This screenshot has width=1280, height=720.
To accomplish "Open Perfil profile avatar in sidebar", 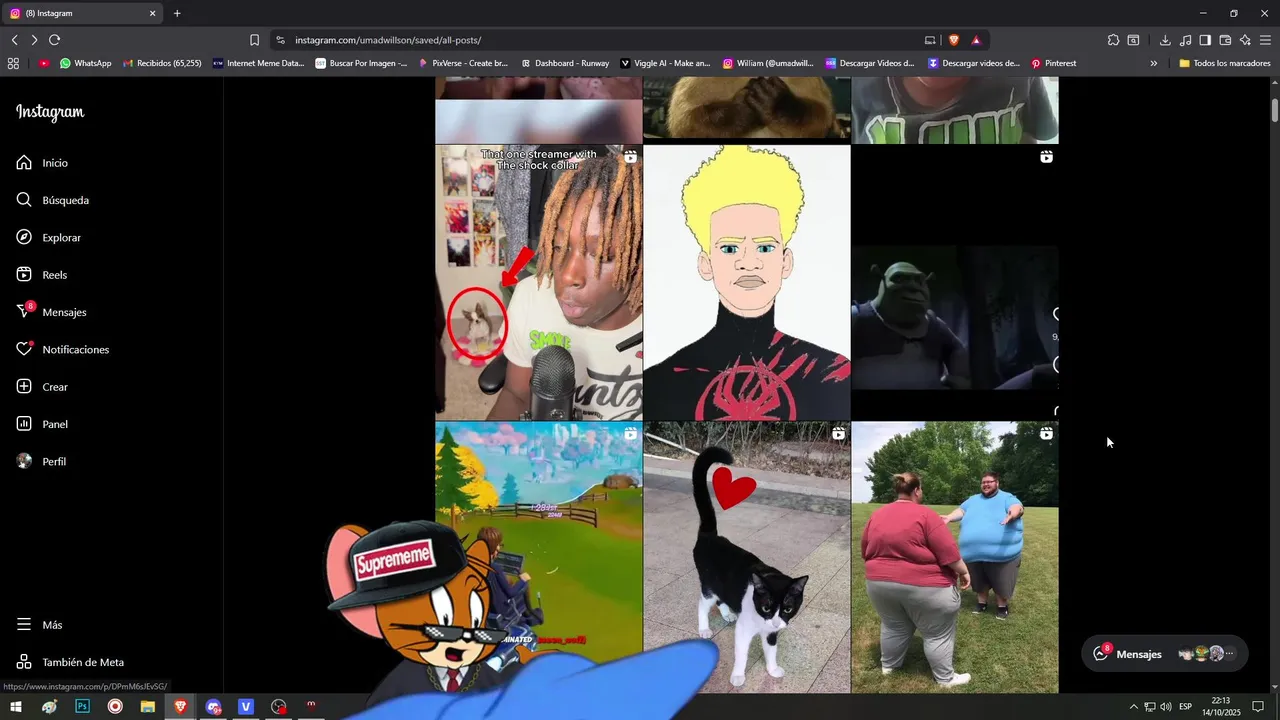I will point(55,462).
